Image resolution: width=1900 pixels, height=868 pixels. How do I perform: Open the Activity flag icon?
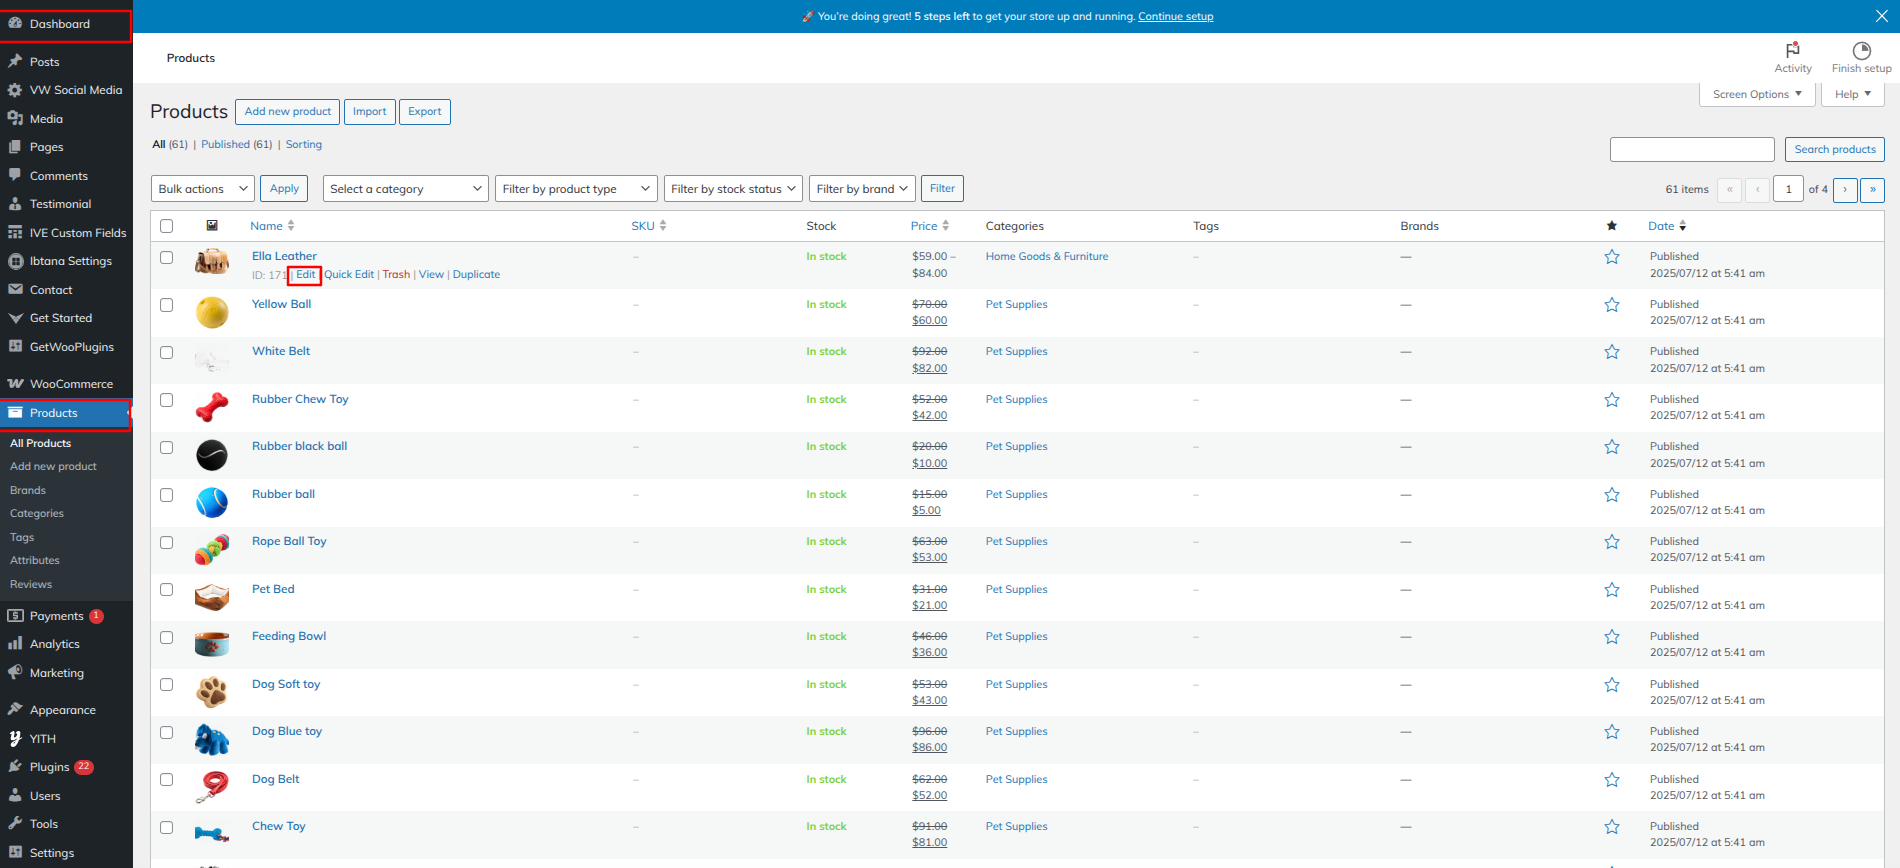tap(1792, 51)
